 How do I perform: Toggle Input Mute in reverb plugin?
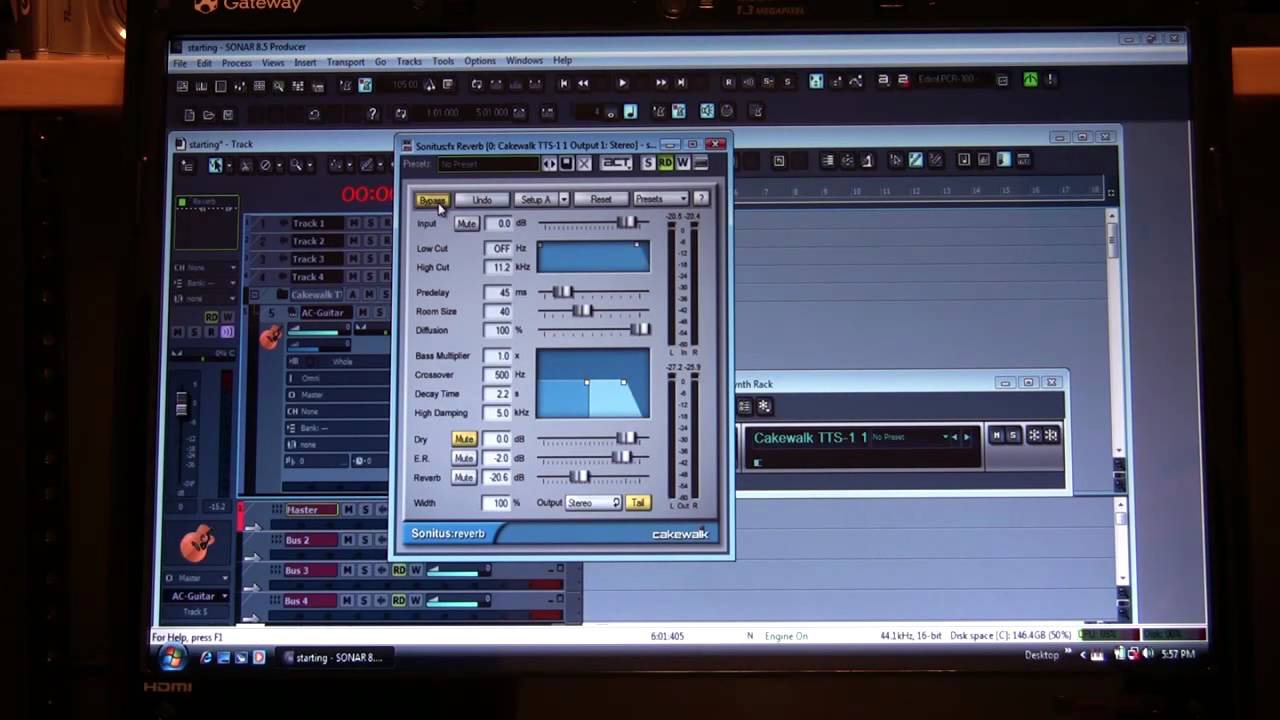pyautogui.click(x=466, y=224)
